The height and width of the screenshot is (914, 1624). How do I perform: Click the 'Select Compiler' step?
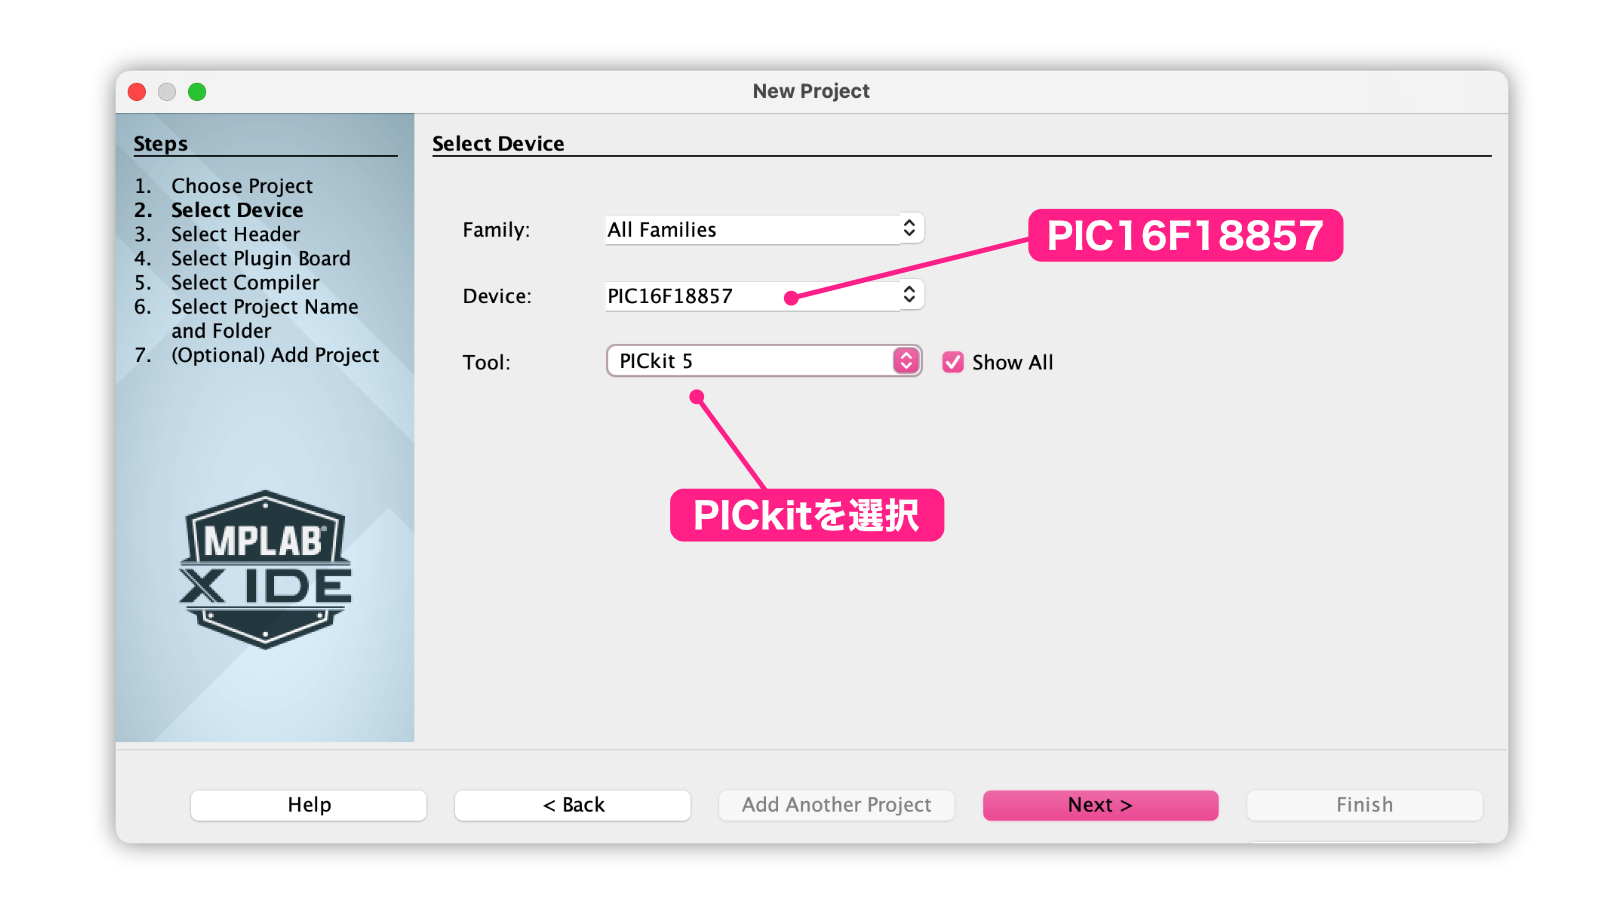pyautogui.click(x=245, y=283)
